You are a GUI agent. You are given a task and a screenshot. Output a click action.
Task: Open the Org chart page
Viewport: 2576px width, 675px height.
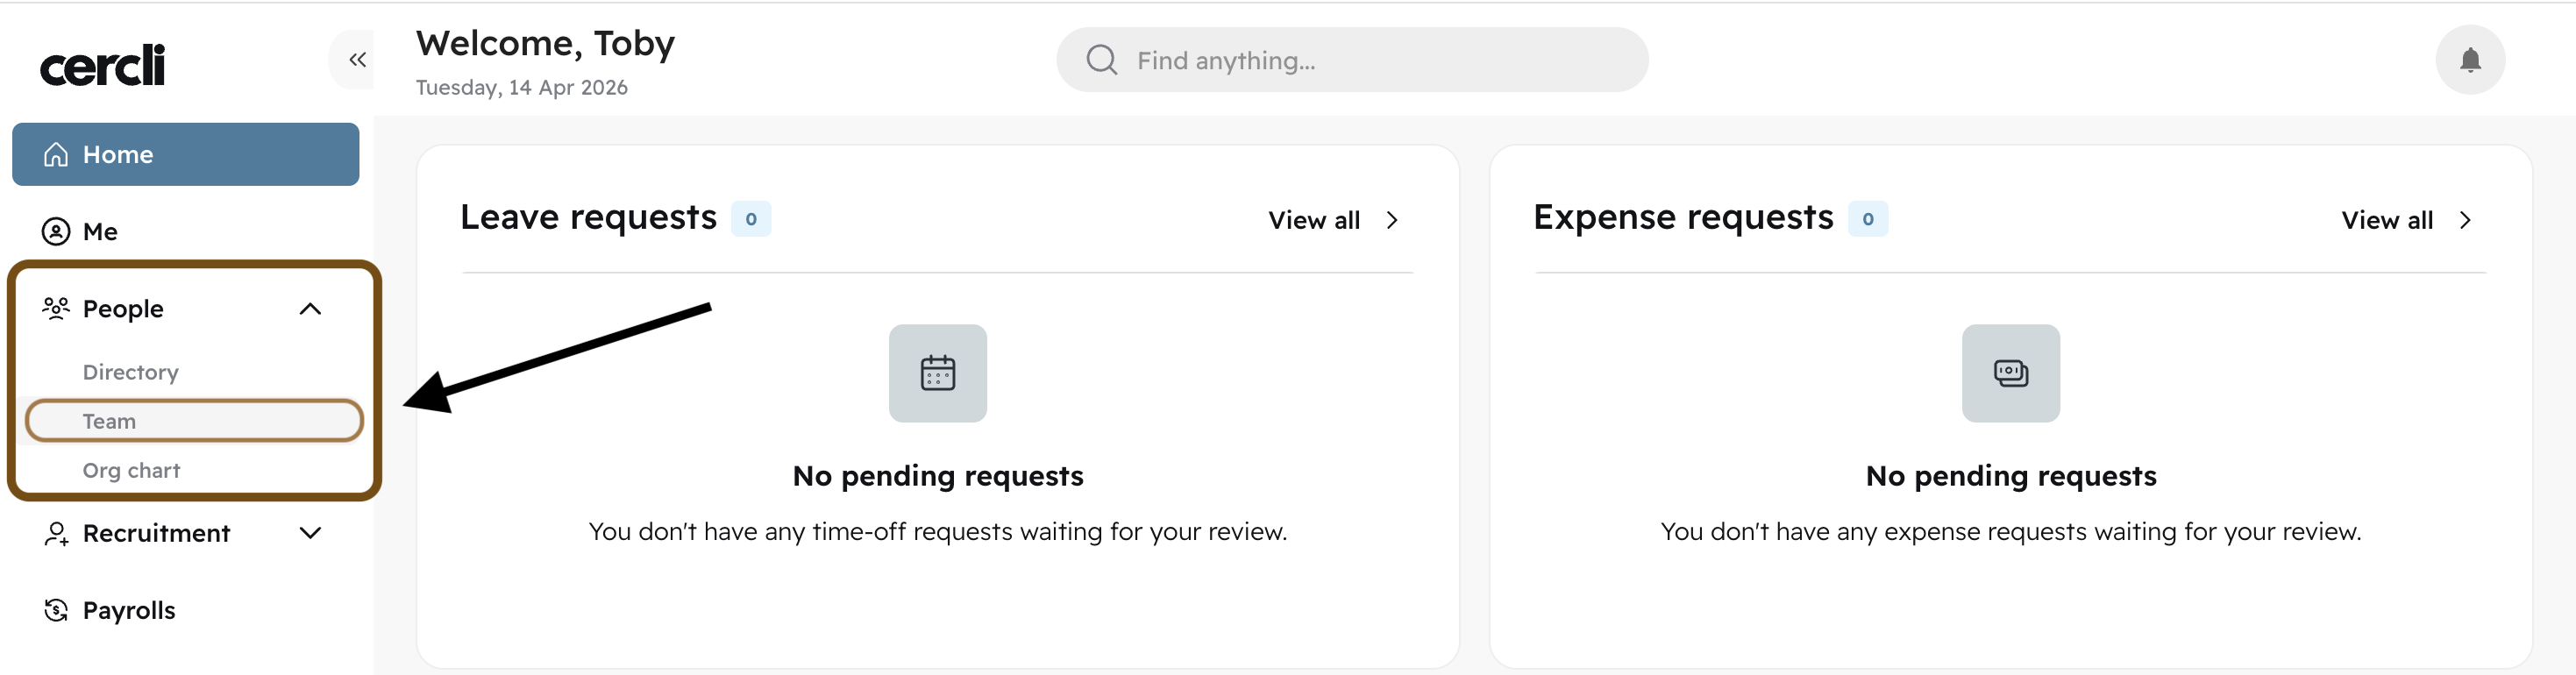(x=132, y=469)
